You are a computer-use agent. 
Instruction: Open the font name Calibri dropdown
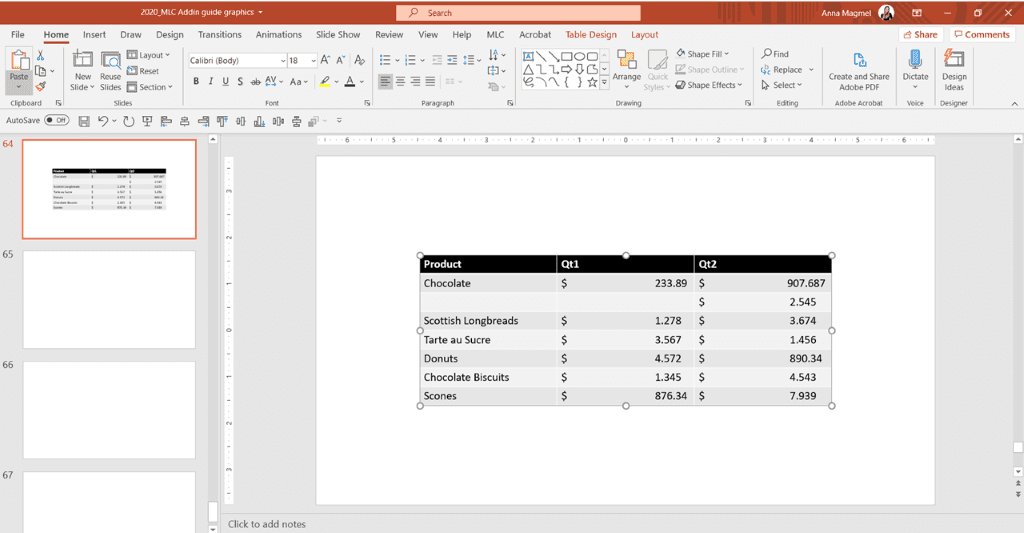point(283,61)
